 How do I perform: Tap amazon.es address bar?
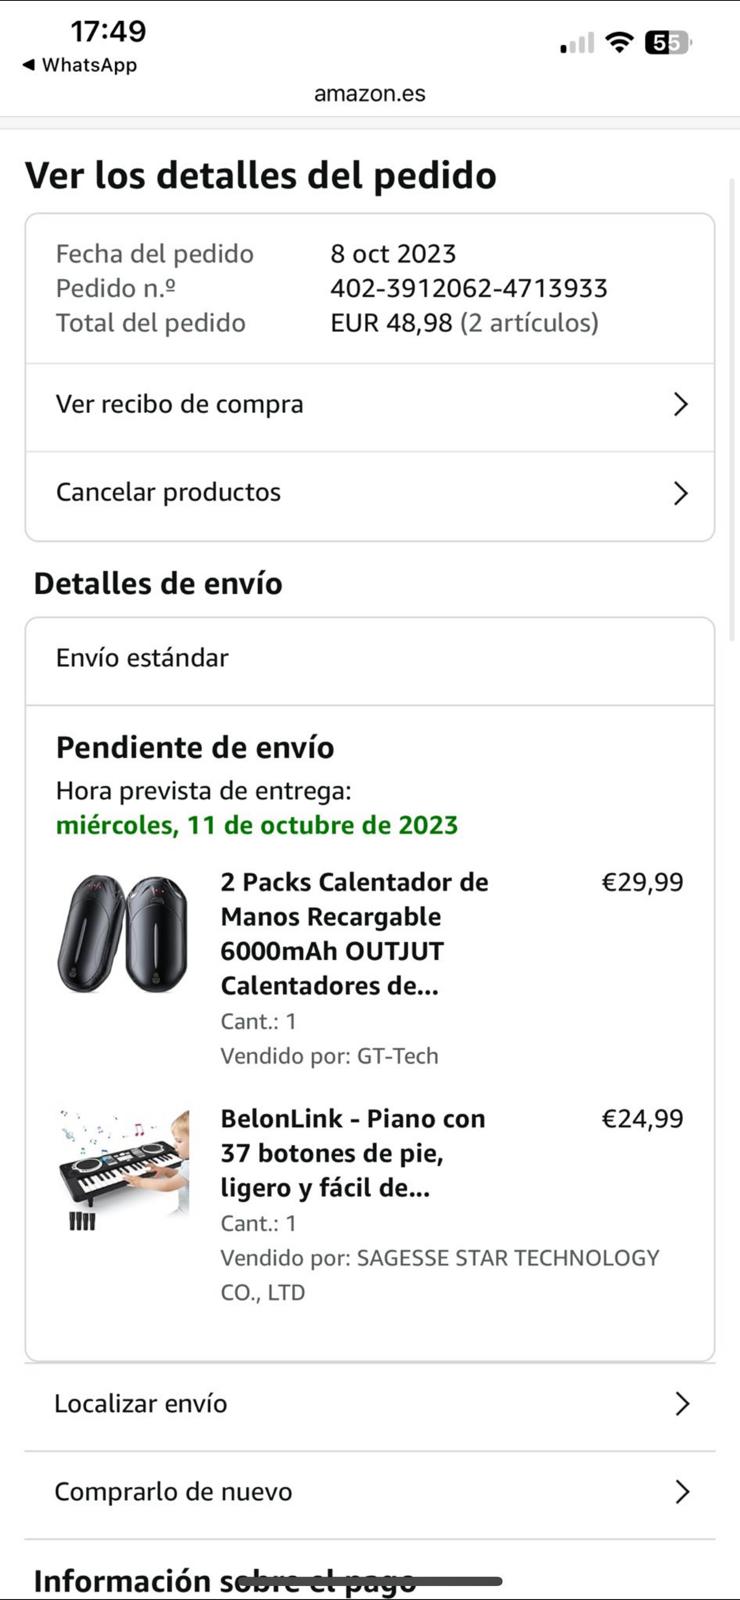click(x=369, y=94)
